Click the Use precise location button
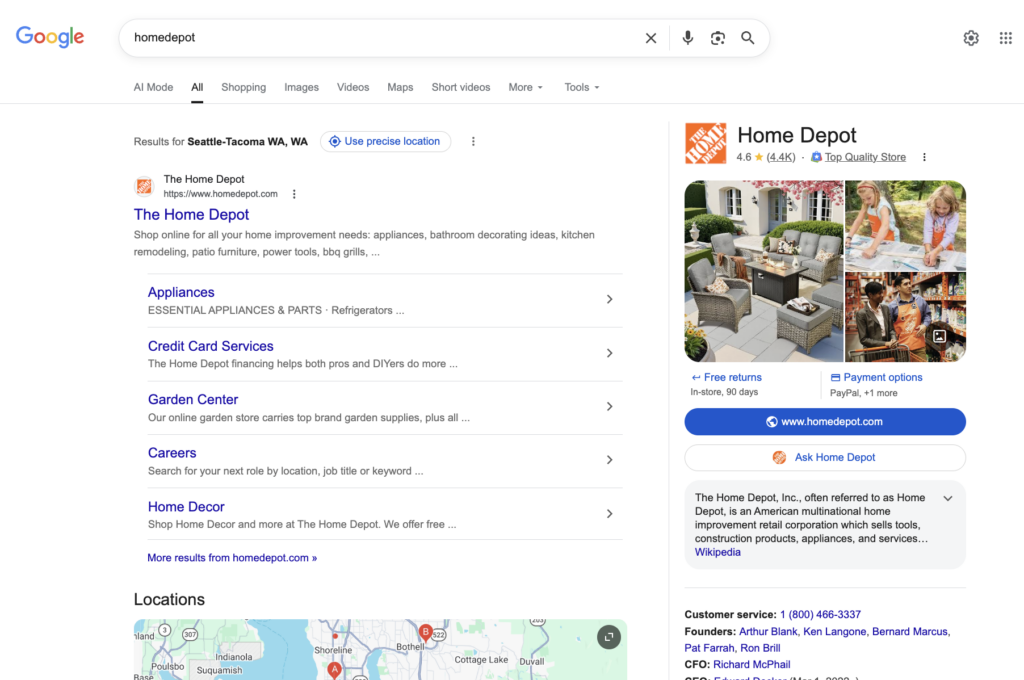Screen dimensions: 1024x680 pyautogui.click(x=385, y=141)
